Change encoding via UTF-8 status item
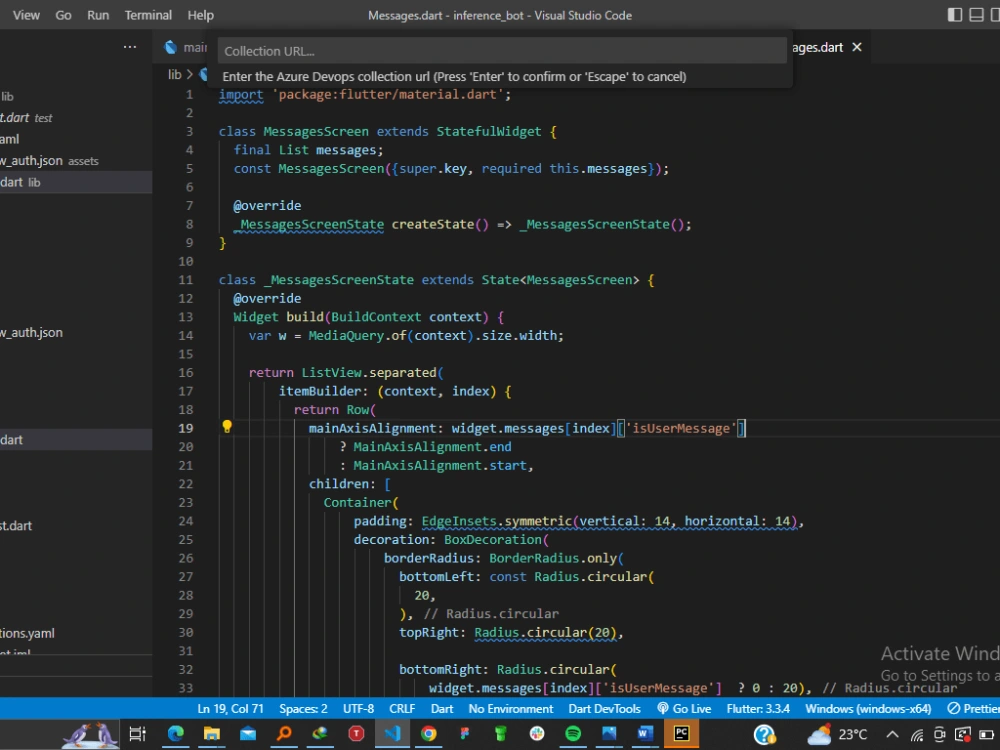 pyautogui.click(x=358, y=709)
